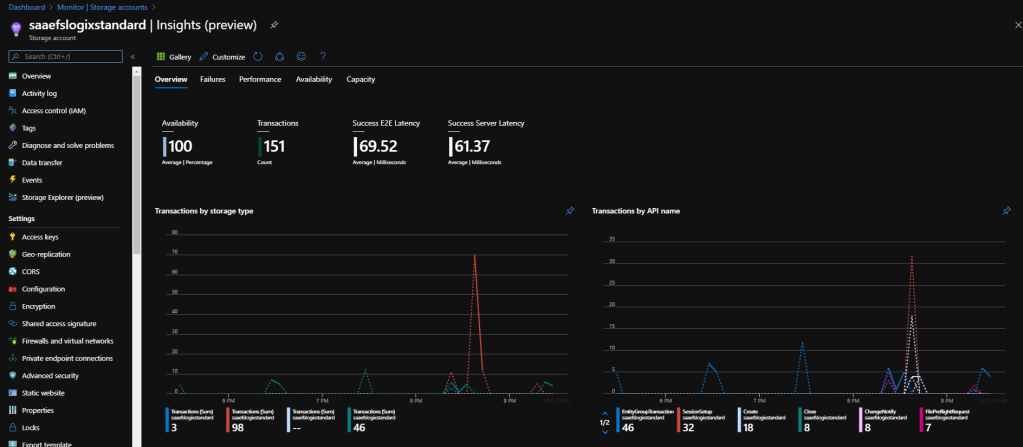Open the Access keys setting

coord(40,237)
